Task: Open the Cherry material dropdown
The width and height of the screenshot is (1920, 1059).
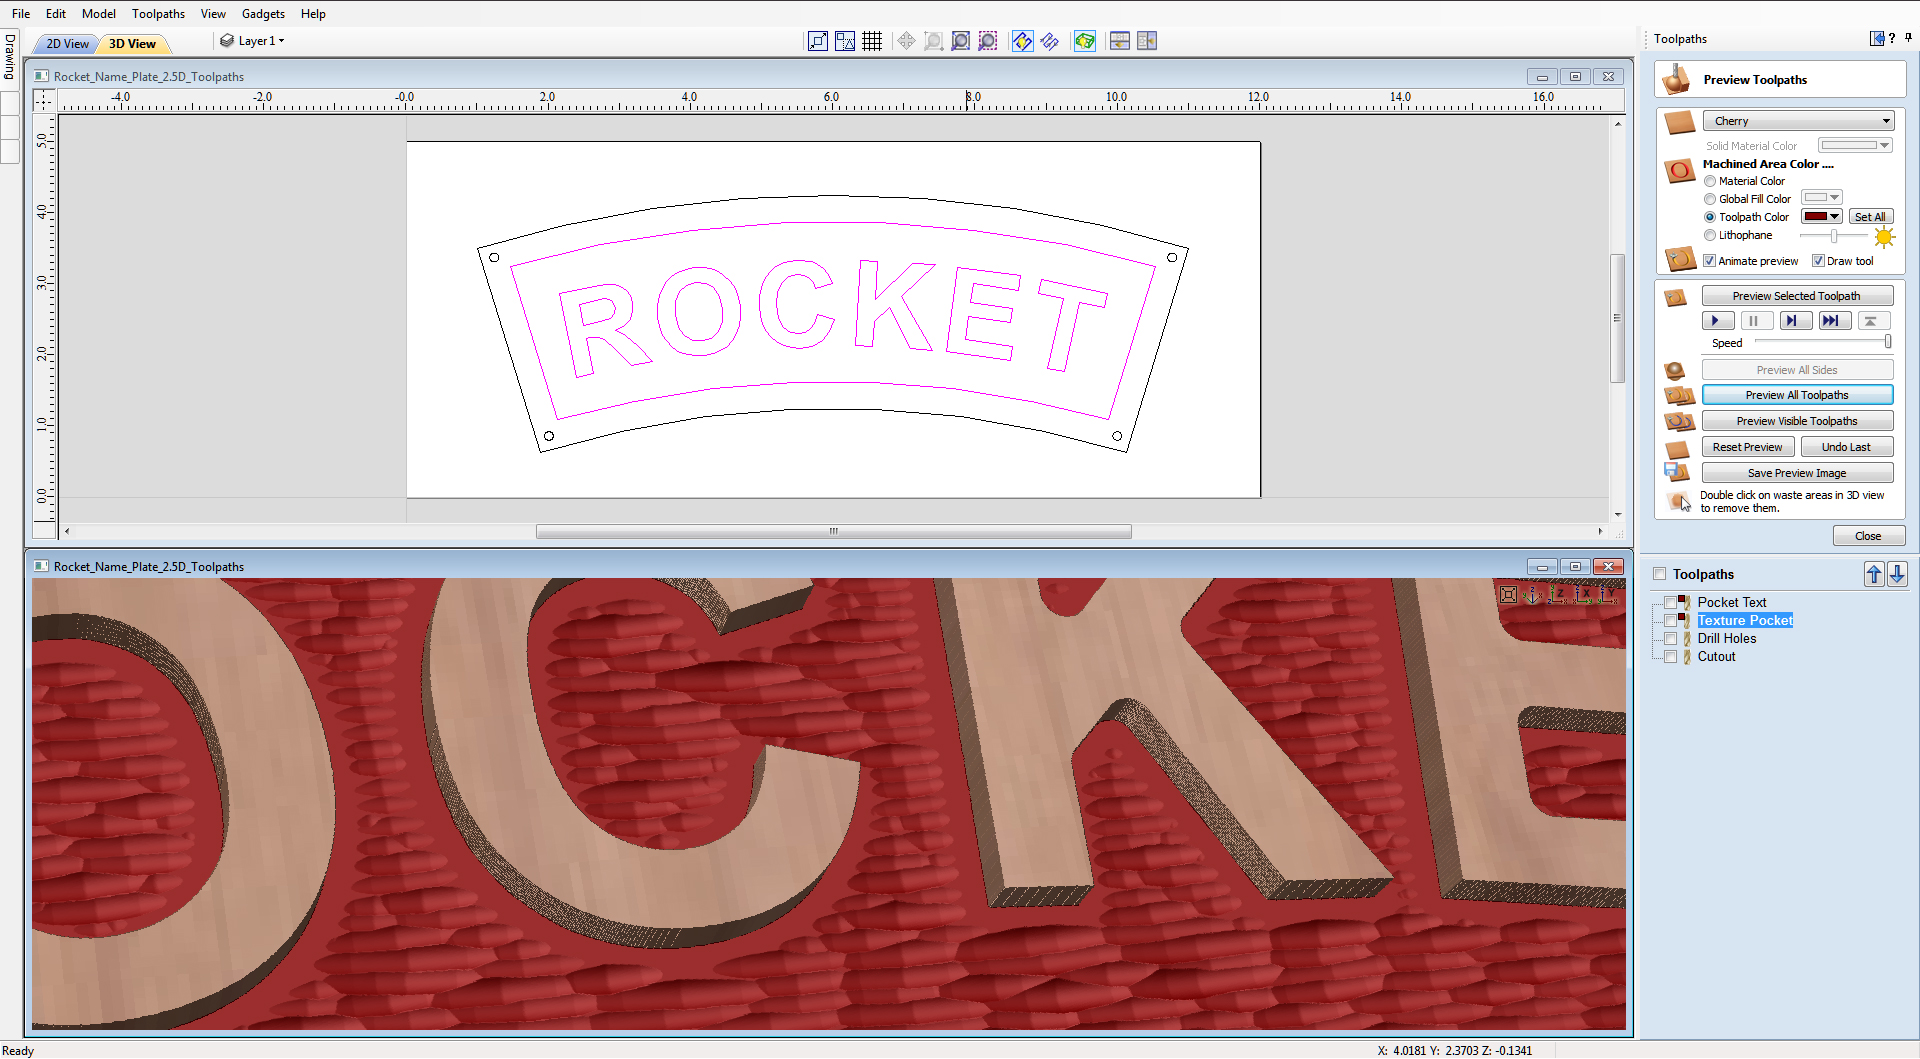Action: point(1797,121)
